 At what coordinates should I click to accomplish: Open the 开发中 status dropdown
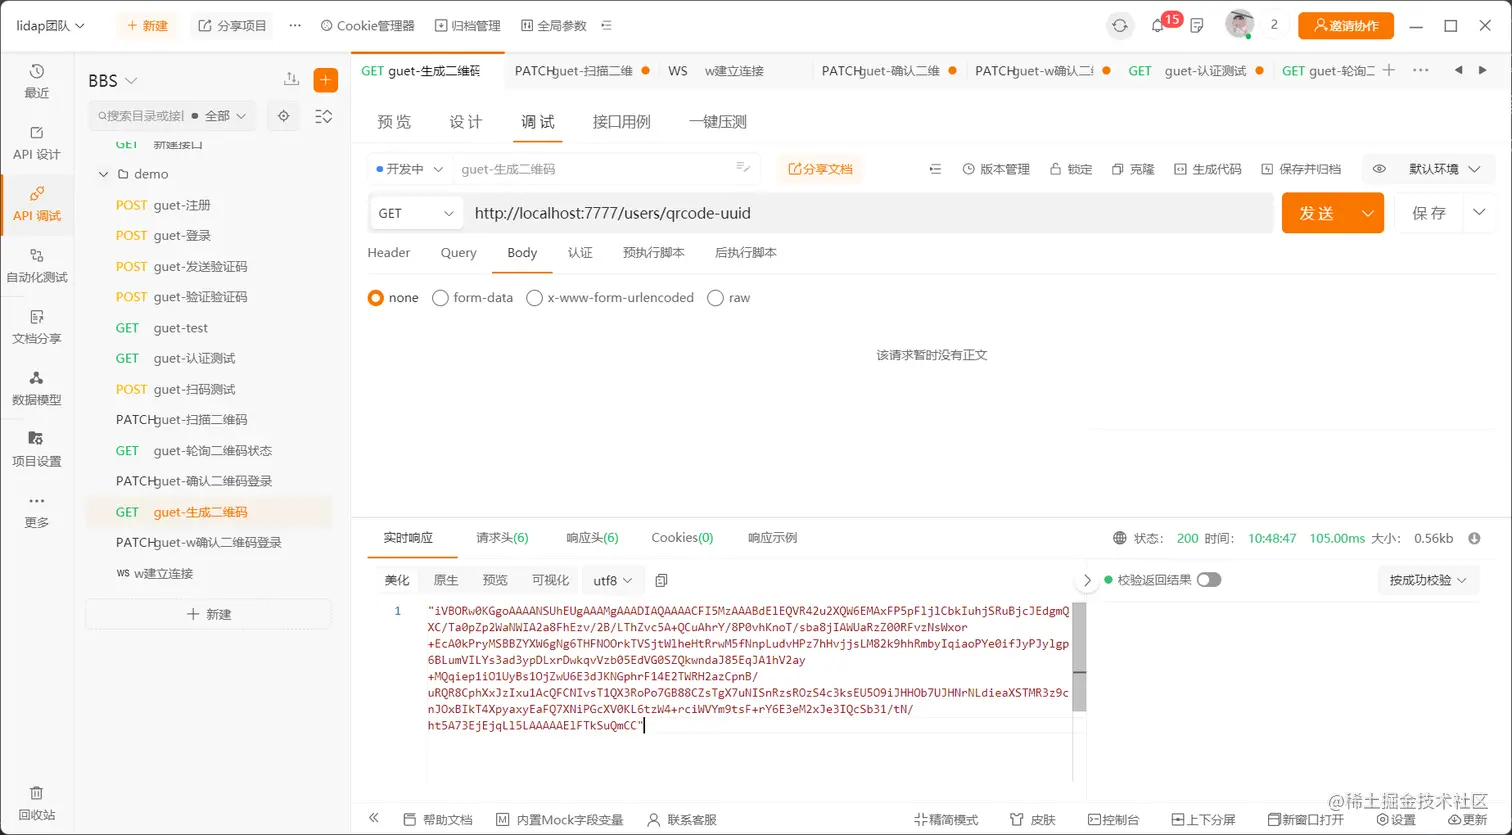[410, 169]
